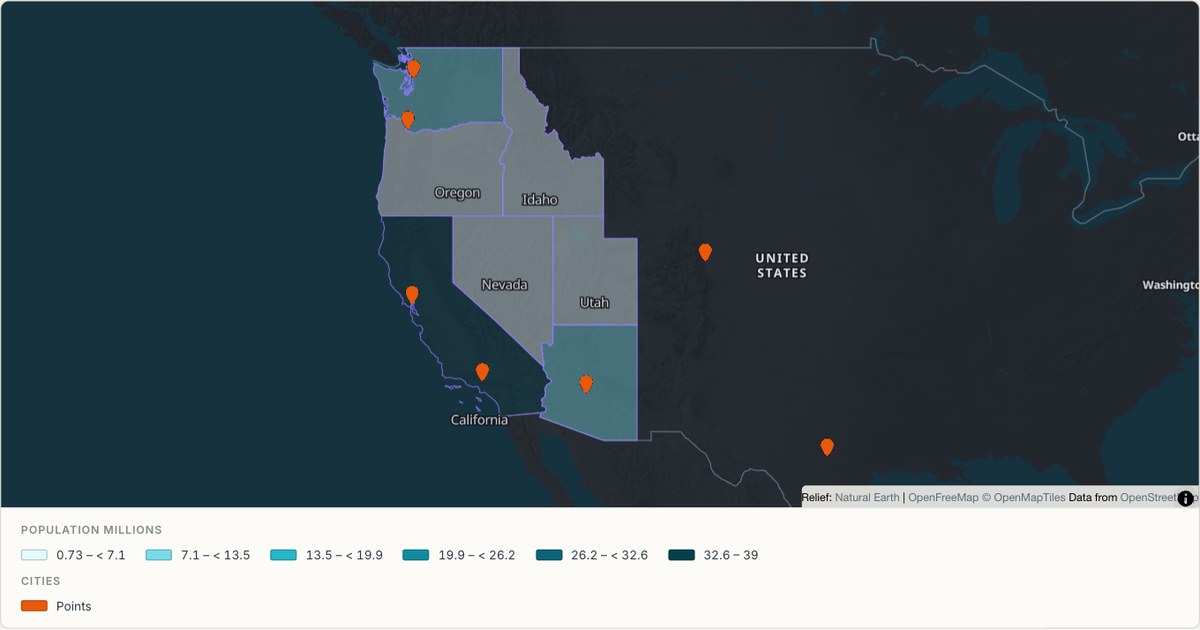Select the Nevada state label
Screen dimensions: 1200x630
point(504,285)
